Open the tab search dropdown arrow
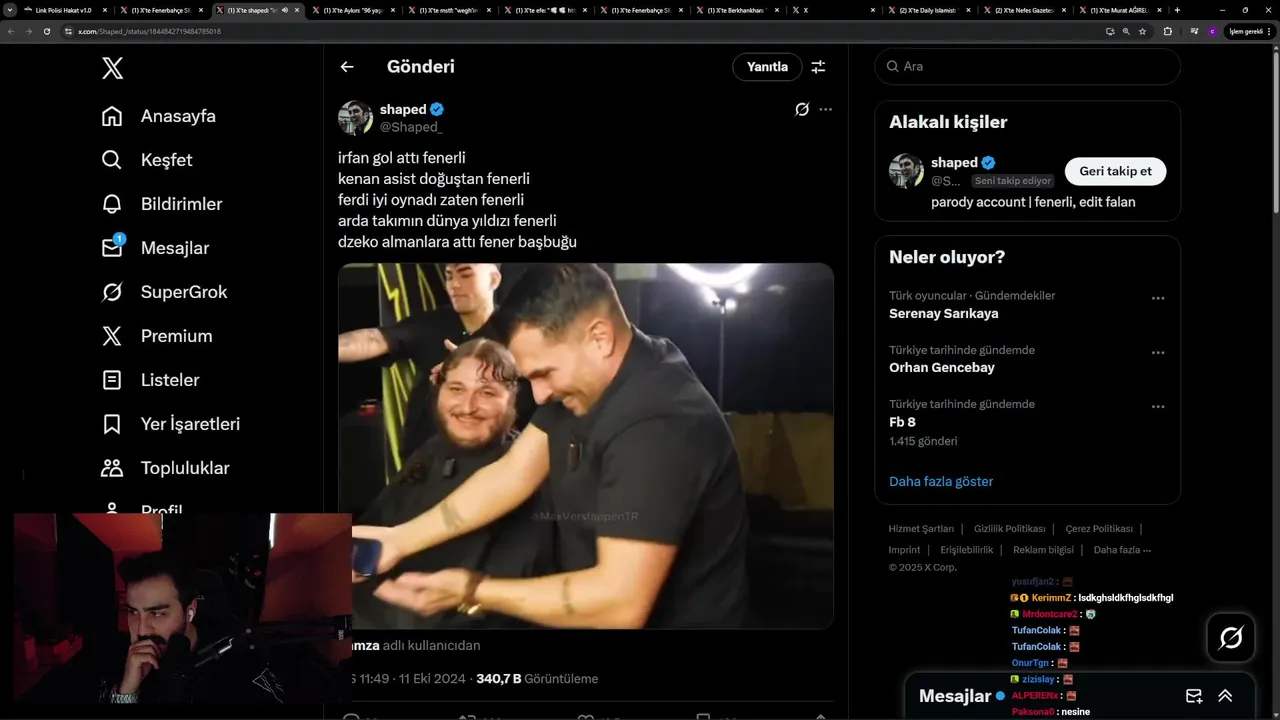Image resolution: width=1280 pixels, height=720 pixels. [10, 10]
